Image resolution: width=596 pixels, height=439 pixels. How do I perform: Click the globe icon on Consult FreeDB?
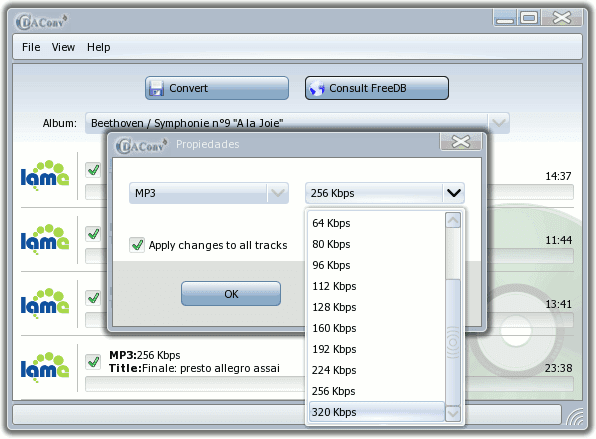(316, 88)
